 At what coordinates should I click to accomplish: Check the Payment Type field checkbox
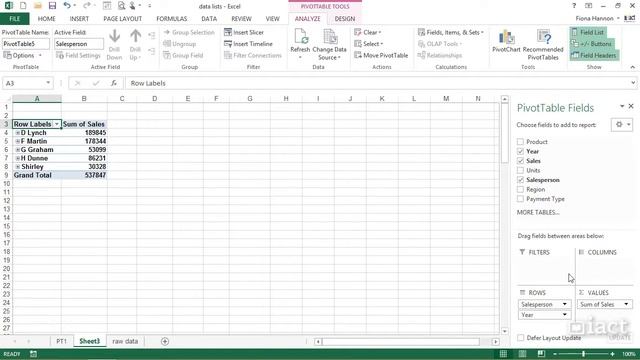tap(520, 199)
